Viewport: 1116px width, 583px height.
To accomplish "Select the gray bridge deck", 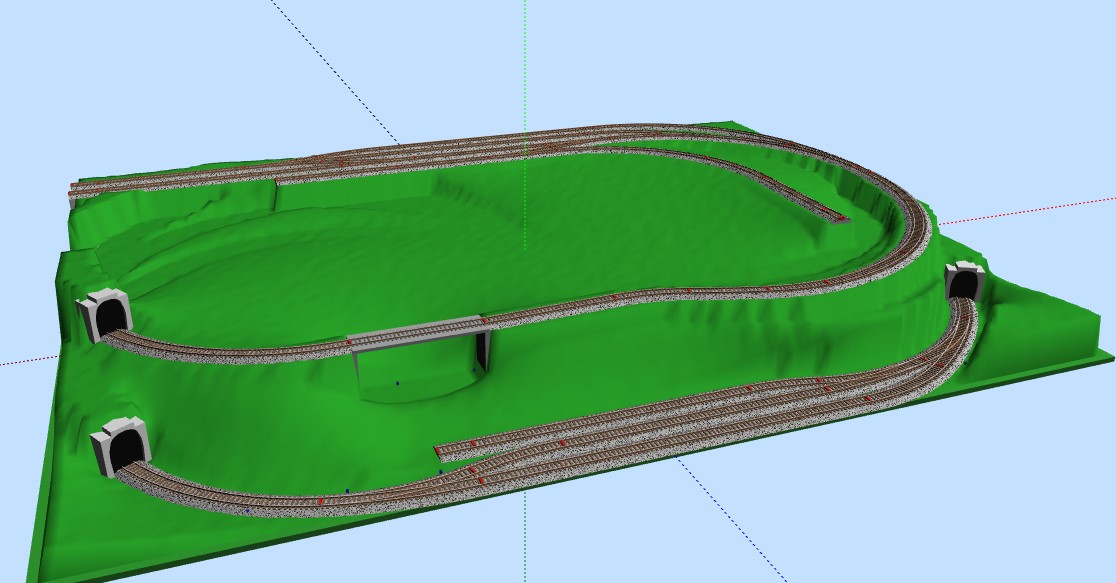I will click(415, 331).
